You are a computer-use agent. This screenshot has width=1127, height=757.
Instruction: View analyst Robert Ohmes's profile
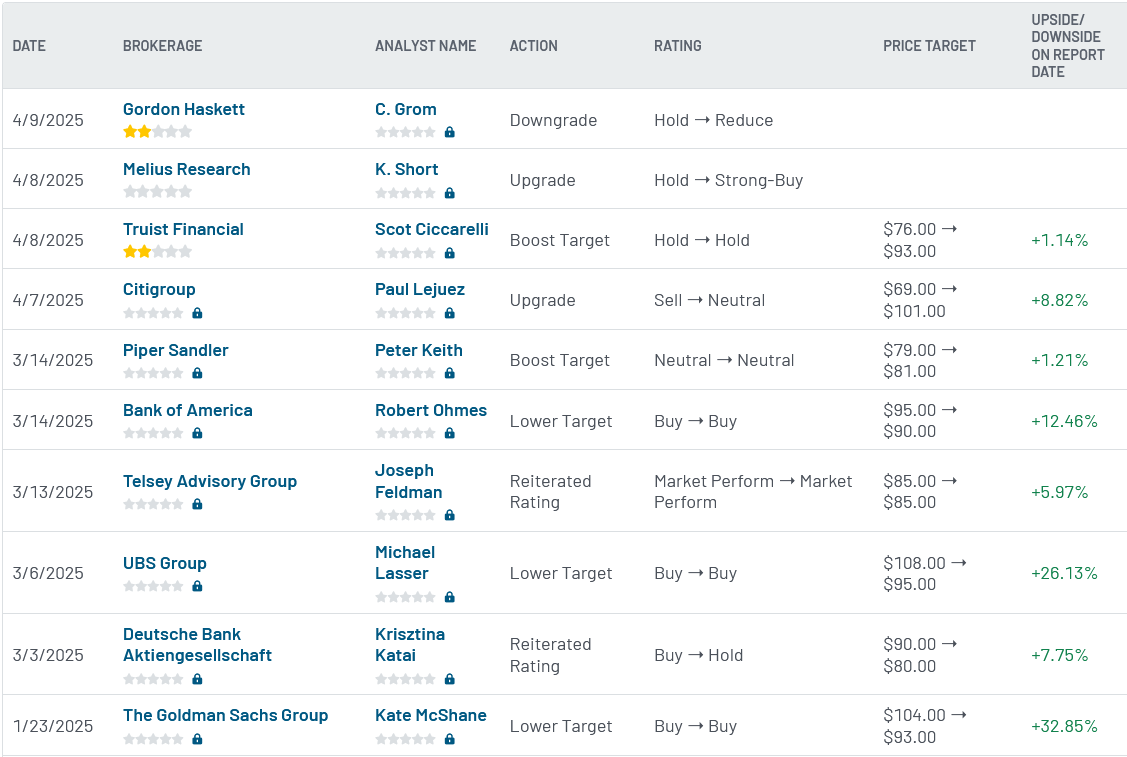point(431,410)
